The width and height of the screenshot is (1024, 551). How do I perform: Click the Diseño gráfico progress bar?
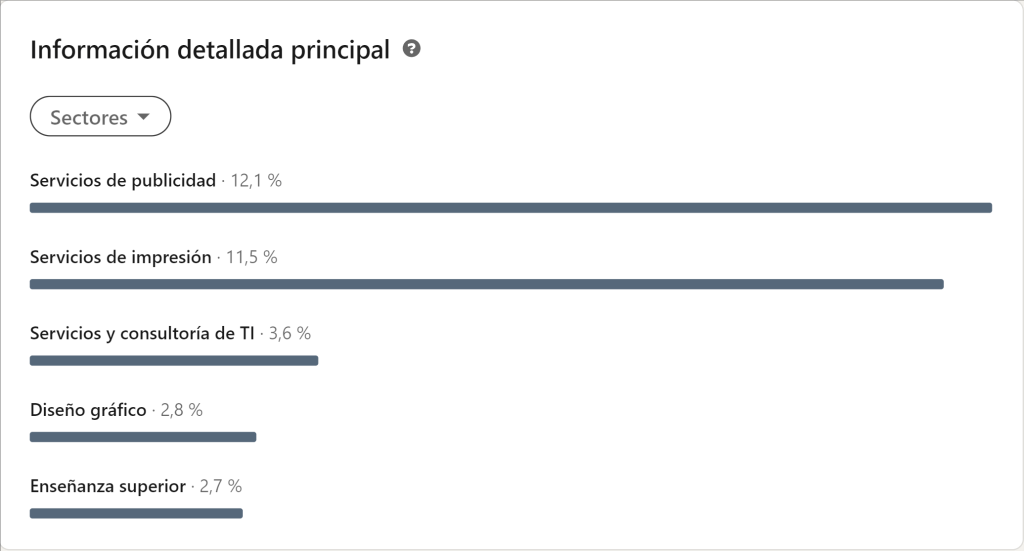coord(143,437)
